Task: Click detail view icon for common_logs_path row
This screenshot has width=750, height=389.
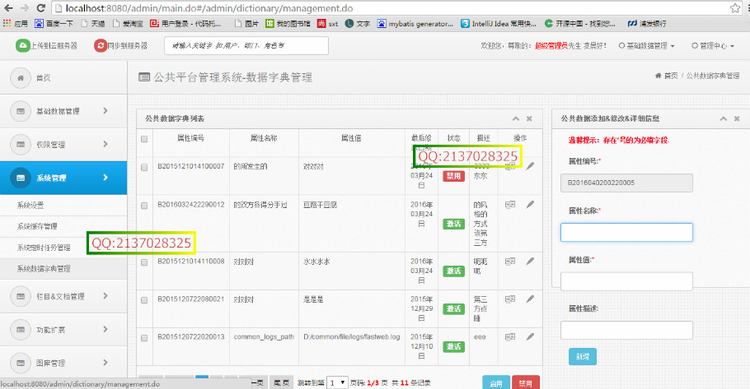Action: point(510,337)
